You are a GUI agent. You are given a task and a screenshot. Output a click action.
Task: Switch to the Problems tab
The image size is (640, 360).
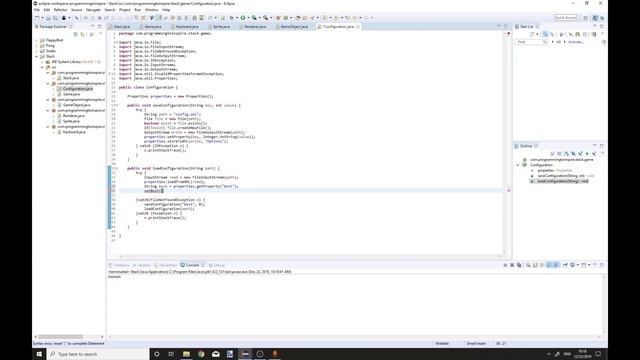coord(119,265)
